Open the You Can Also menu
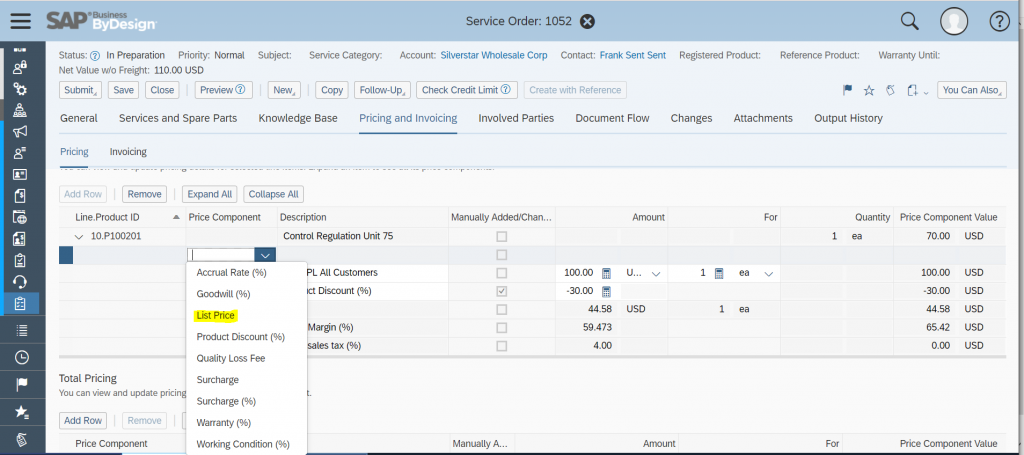 (x=971, y=90)
